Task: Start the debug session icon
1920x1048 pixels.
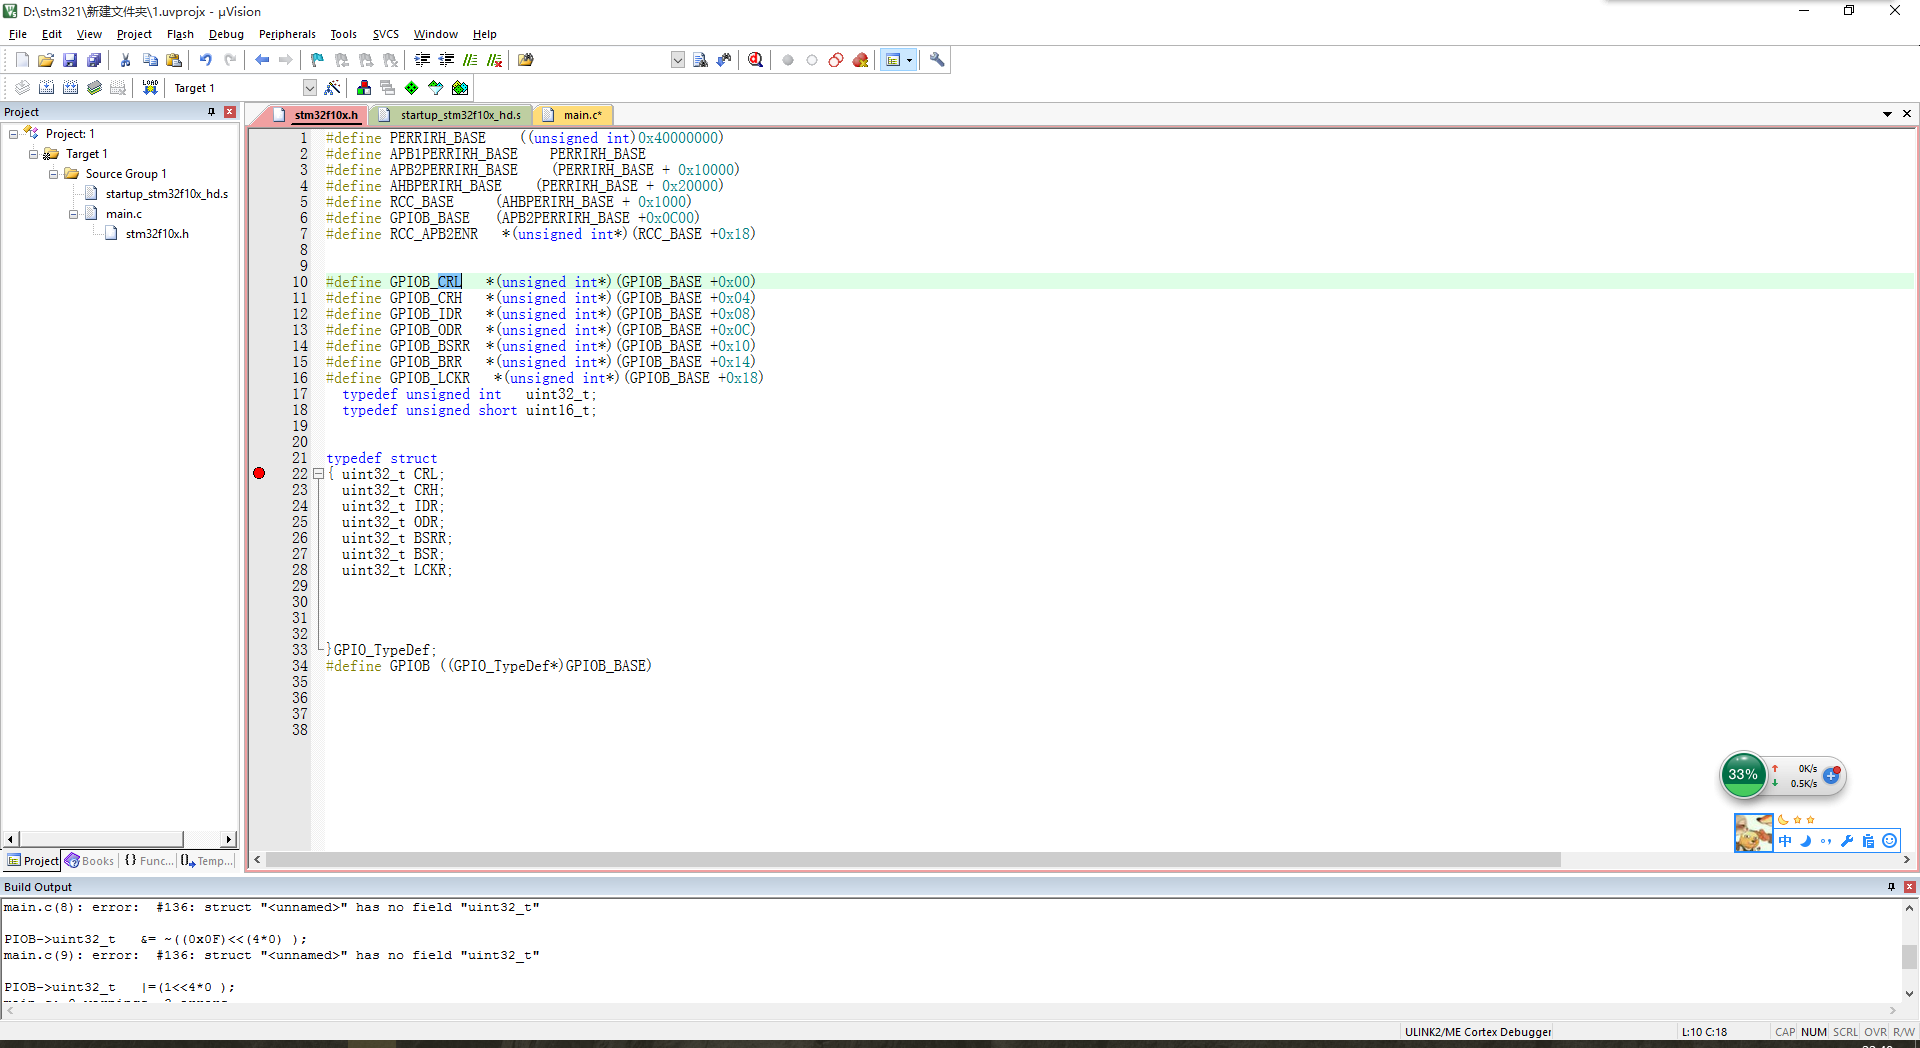Action: click(x=755, y=60)
